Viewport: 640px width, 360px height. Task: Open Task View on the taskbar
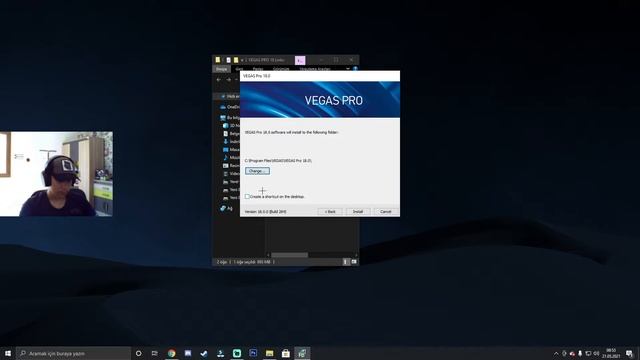pos(154,353)
